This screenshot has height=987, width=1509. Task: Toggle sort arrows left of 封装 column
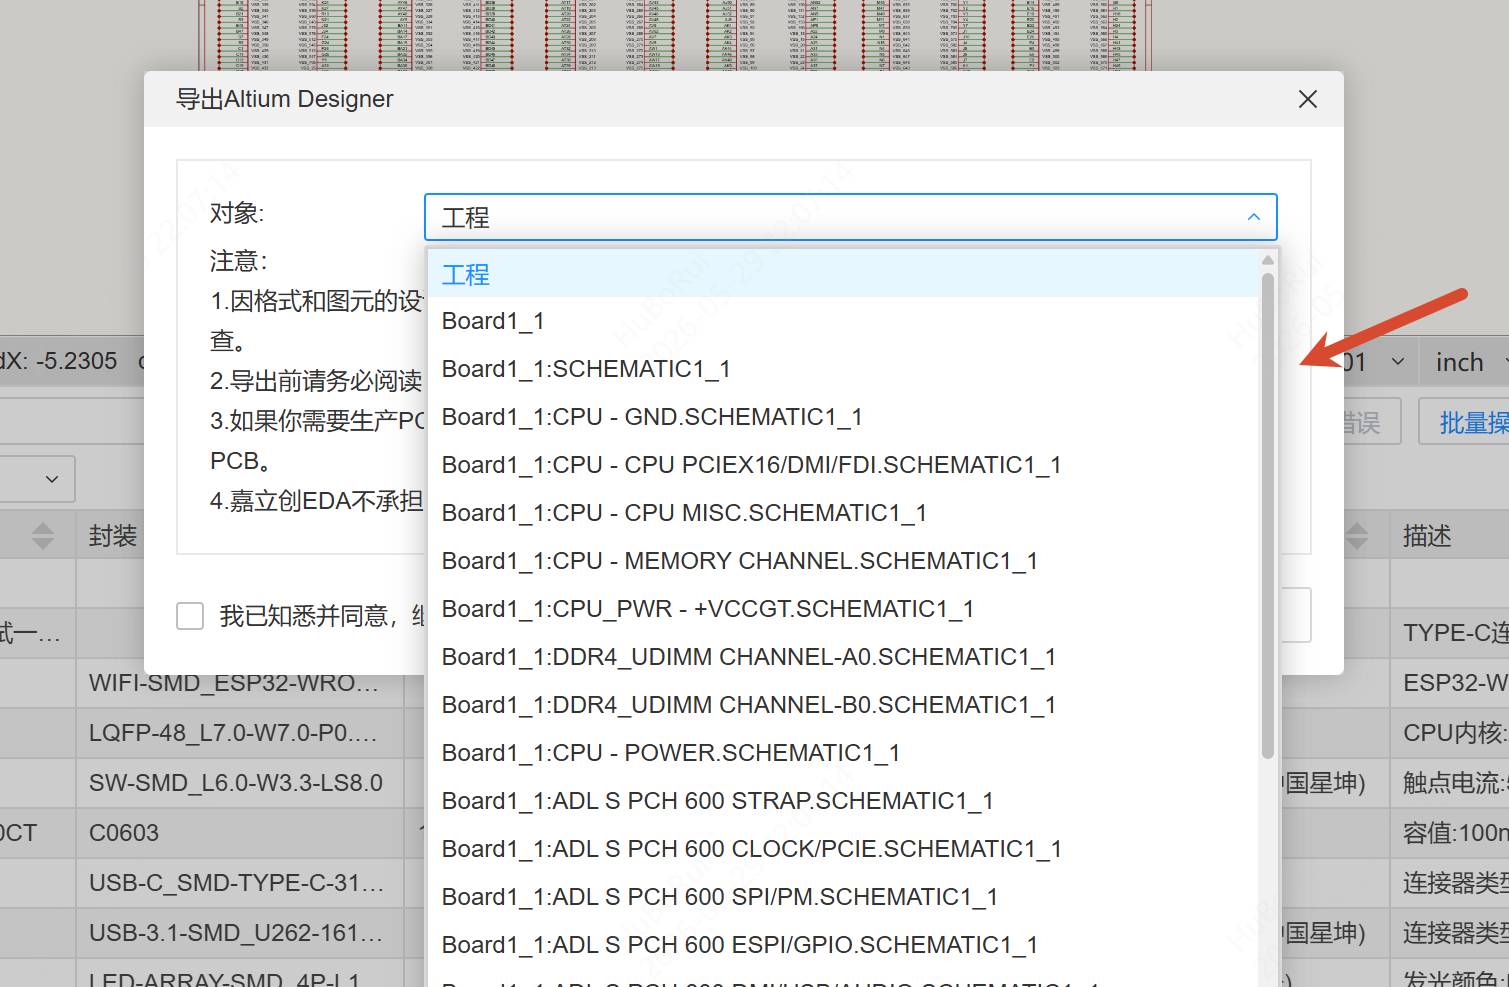click(43, 536)
